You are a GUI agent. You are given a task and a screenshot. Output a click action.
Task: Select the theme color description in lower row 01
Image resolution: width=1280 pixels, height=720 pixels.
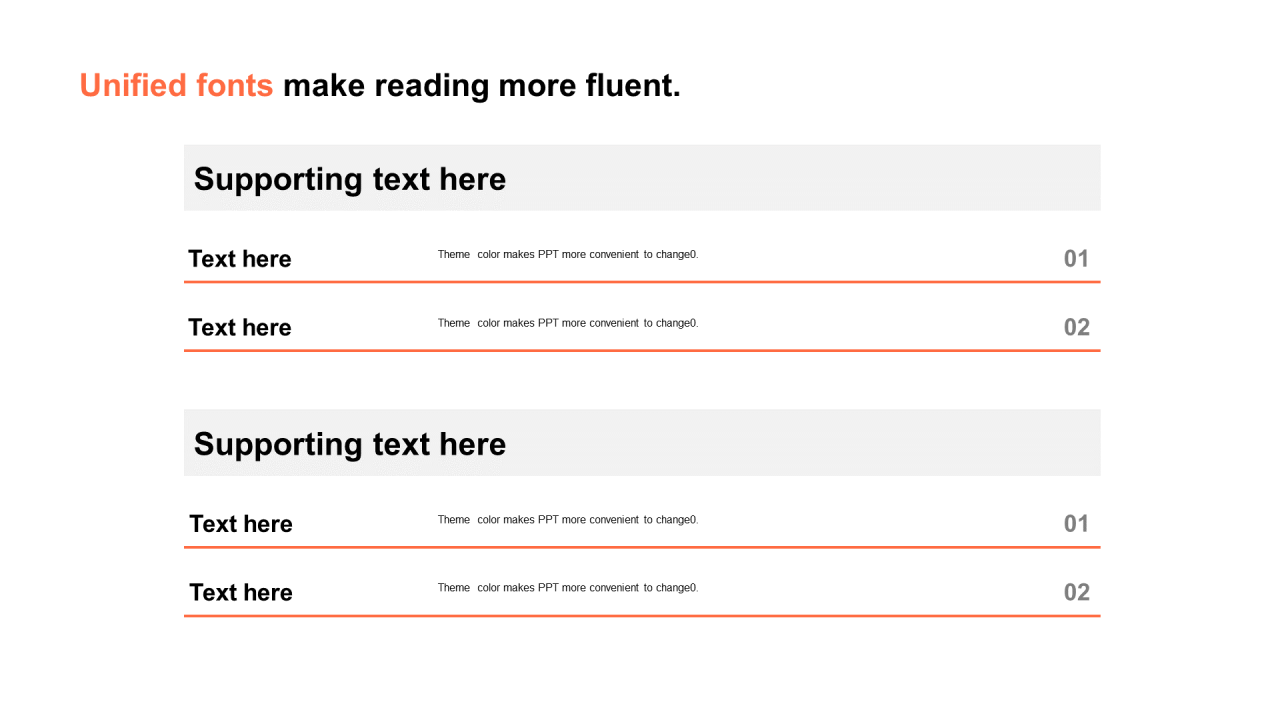pyautogui.click(x=568, y=520)
